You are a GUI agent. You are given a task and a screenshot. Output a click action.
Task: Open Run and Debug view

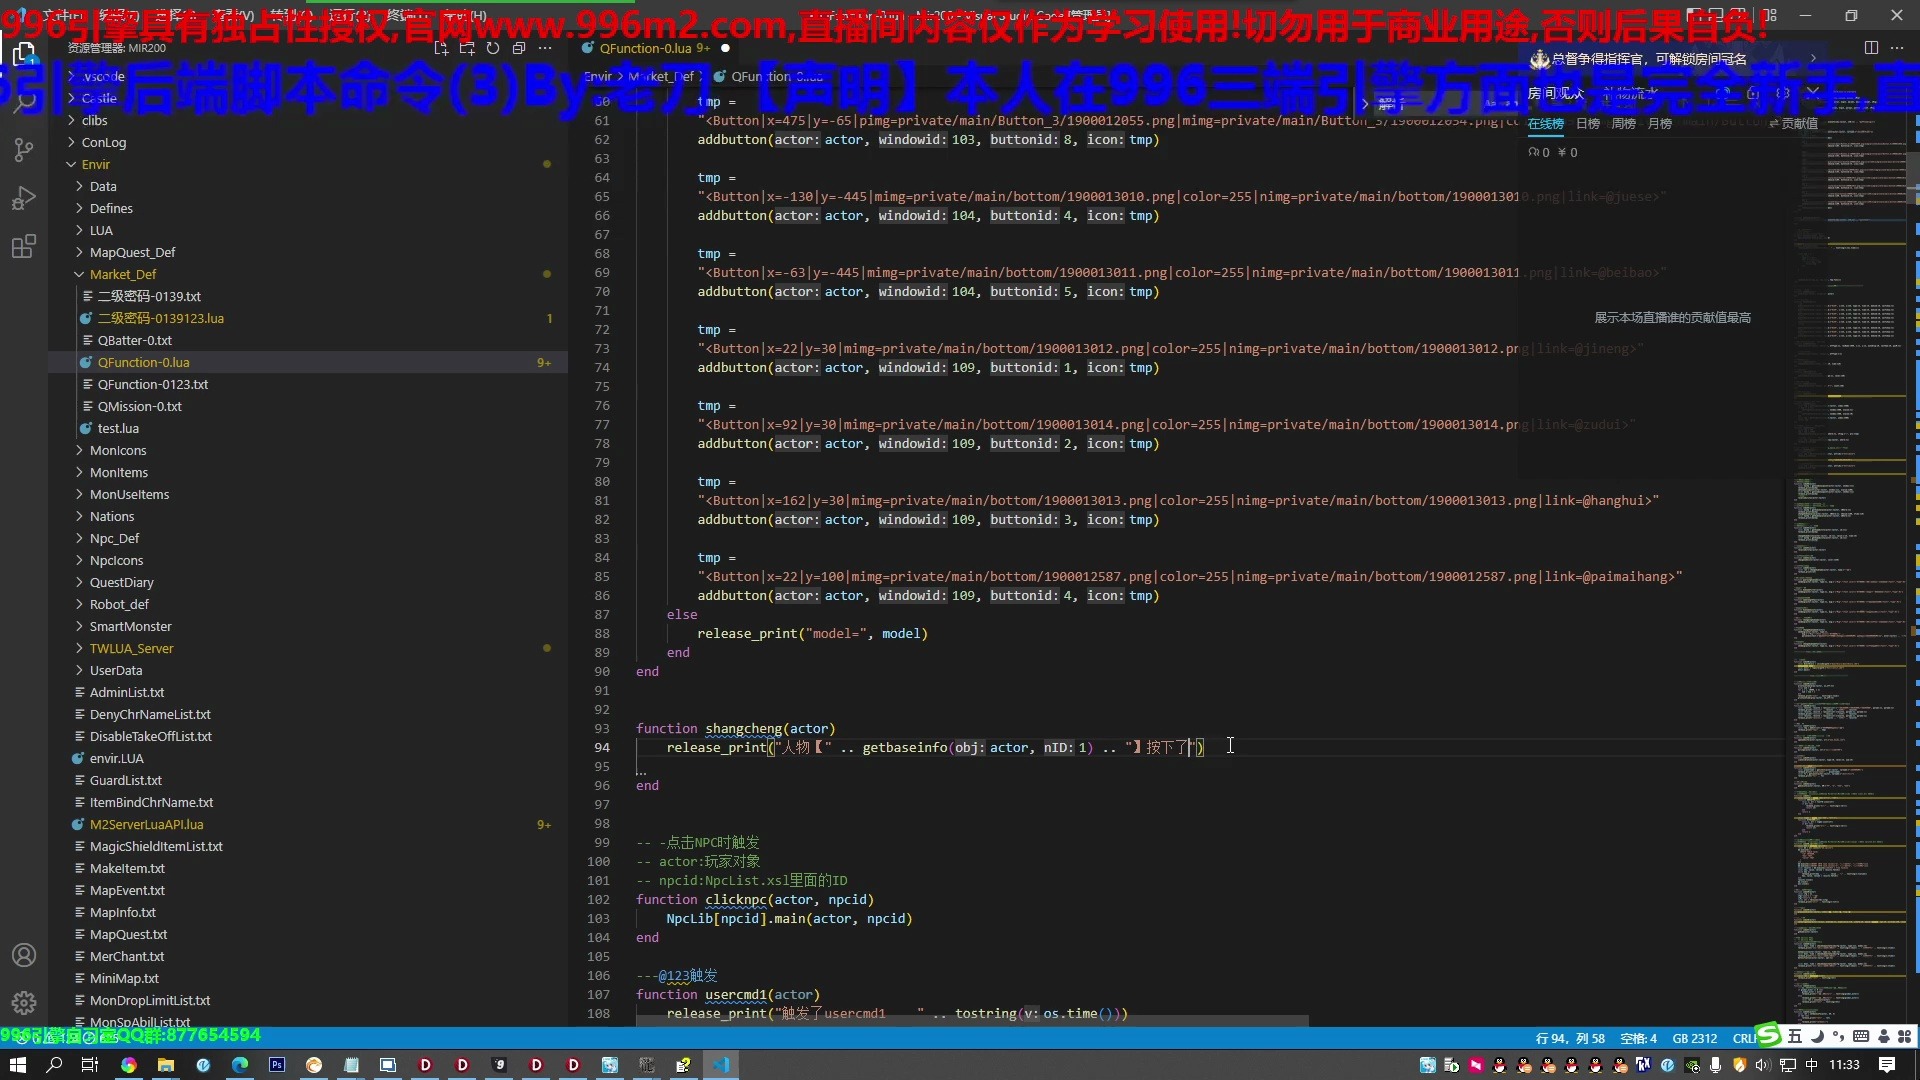coord(24,198)
